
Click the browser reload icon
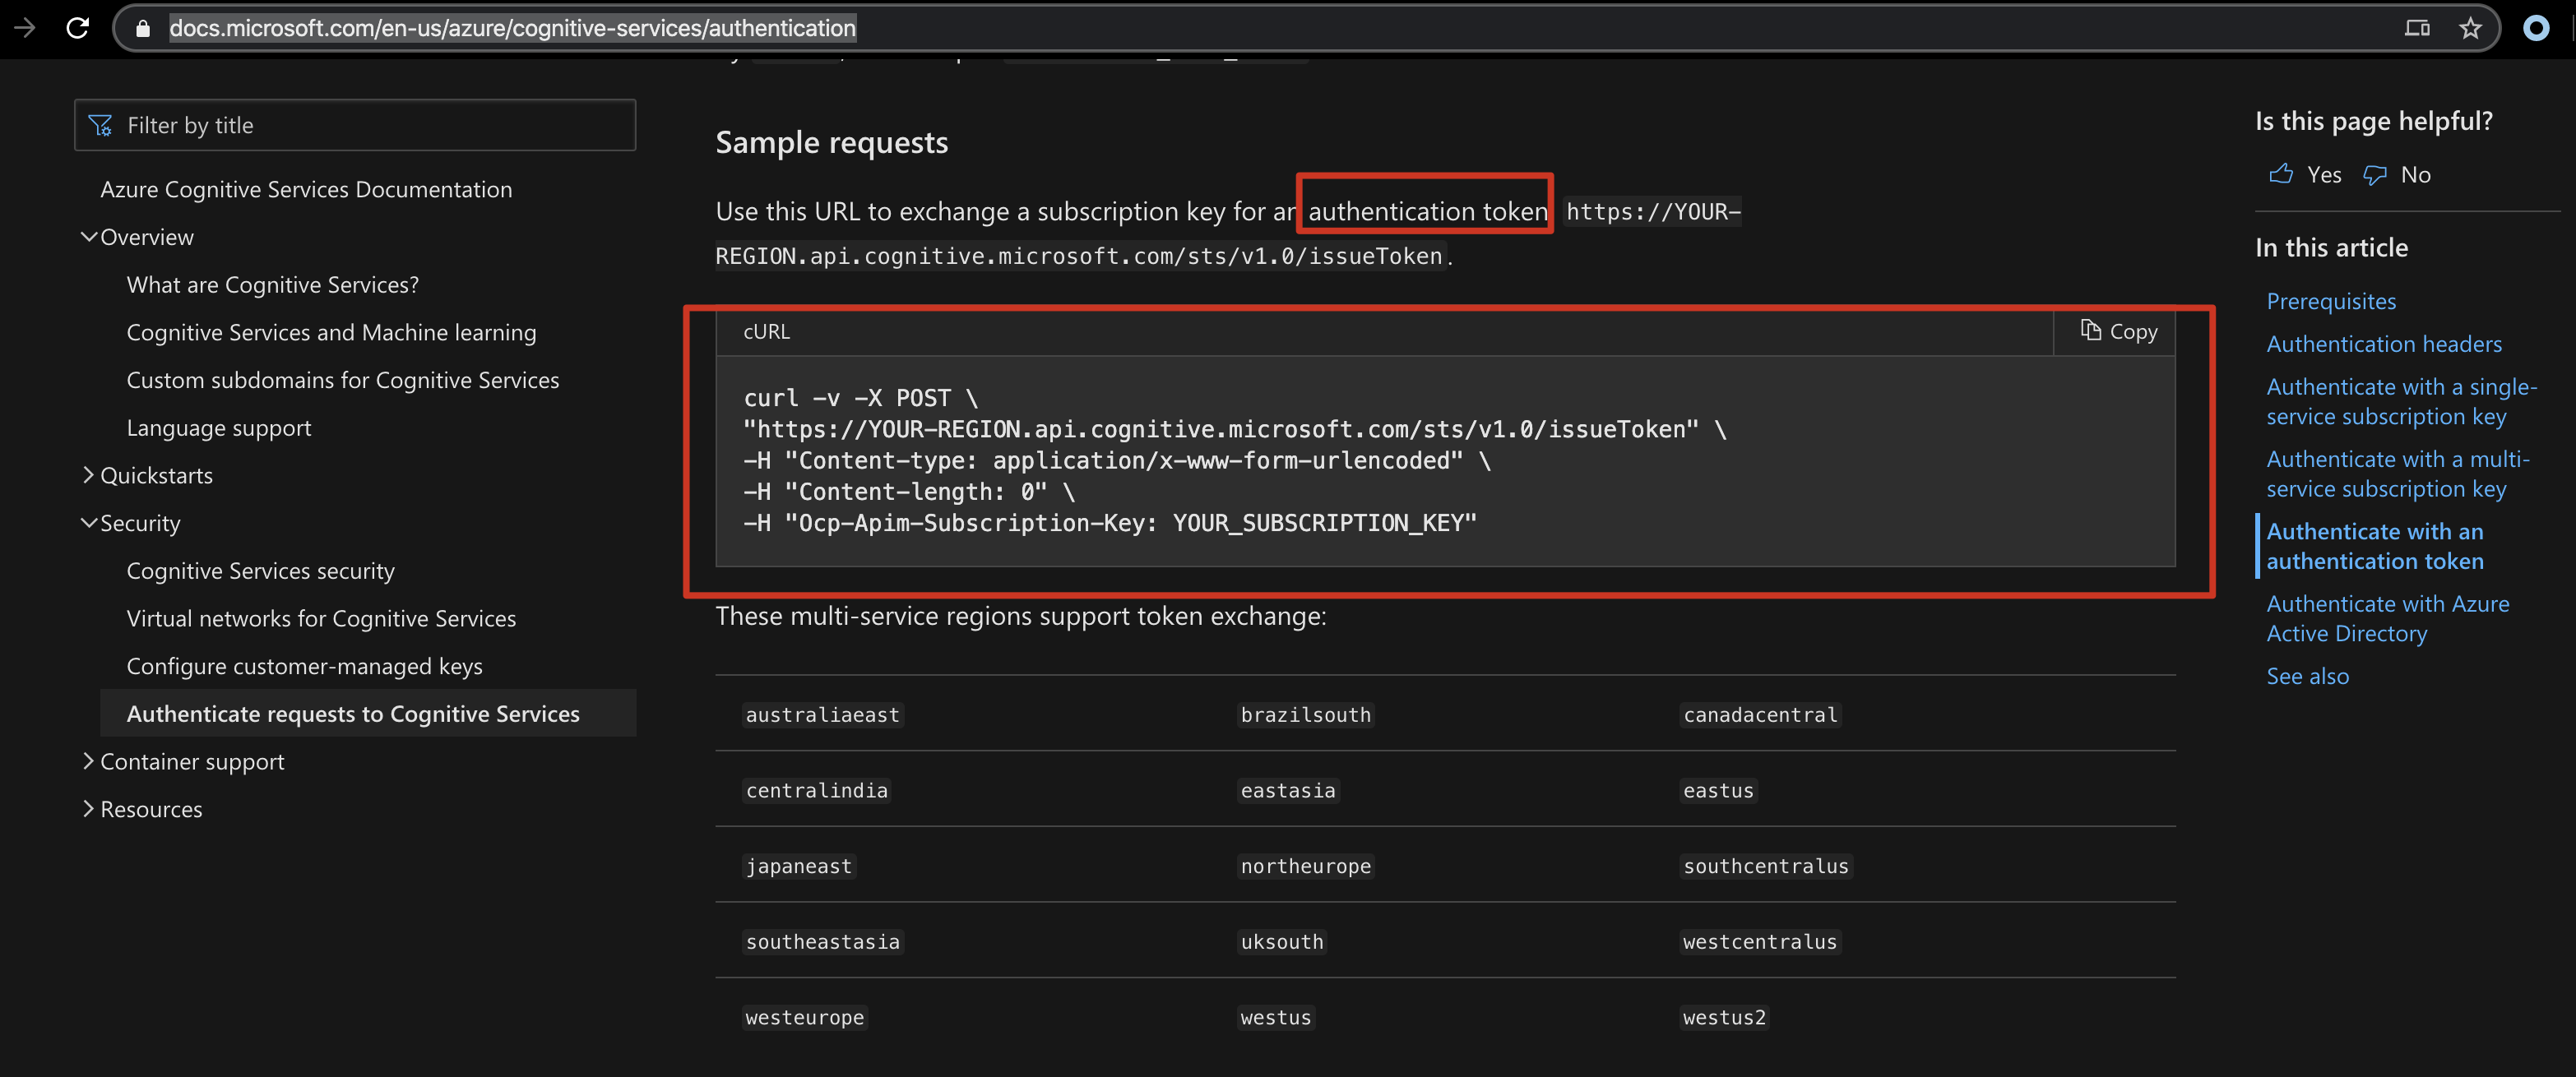tap(77, 28)
